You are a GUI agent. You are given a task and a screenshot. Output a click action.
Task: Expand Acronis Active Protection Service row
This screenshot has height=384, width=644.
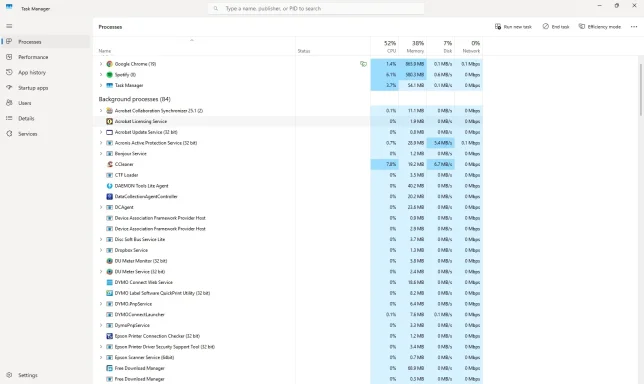tap(101, 143)
